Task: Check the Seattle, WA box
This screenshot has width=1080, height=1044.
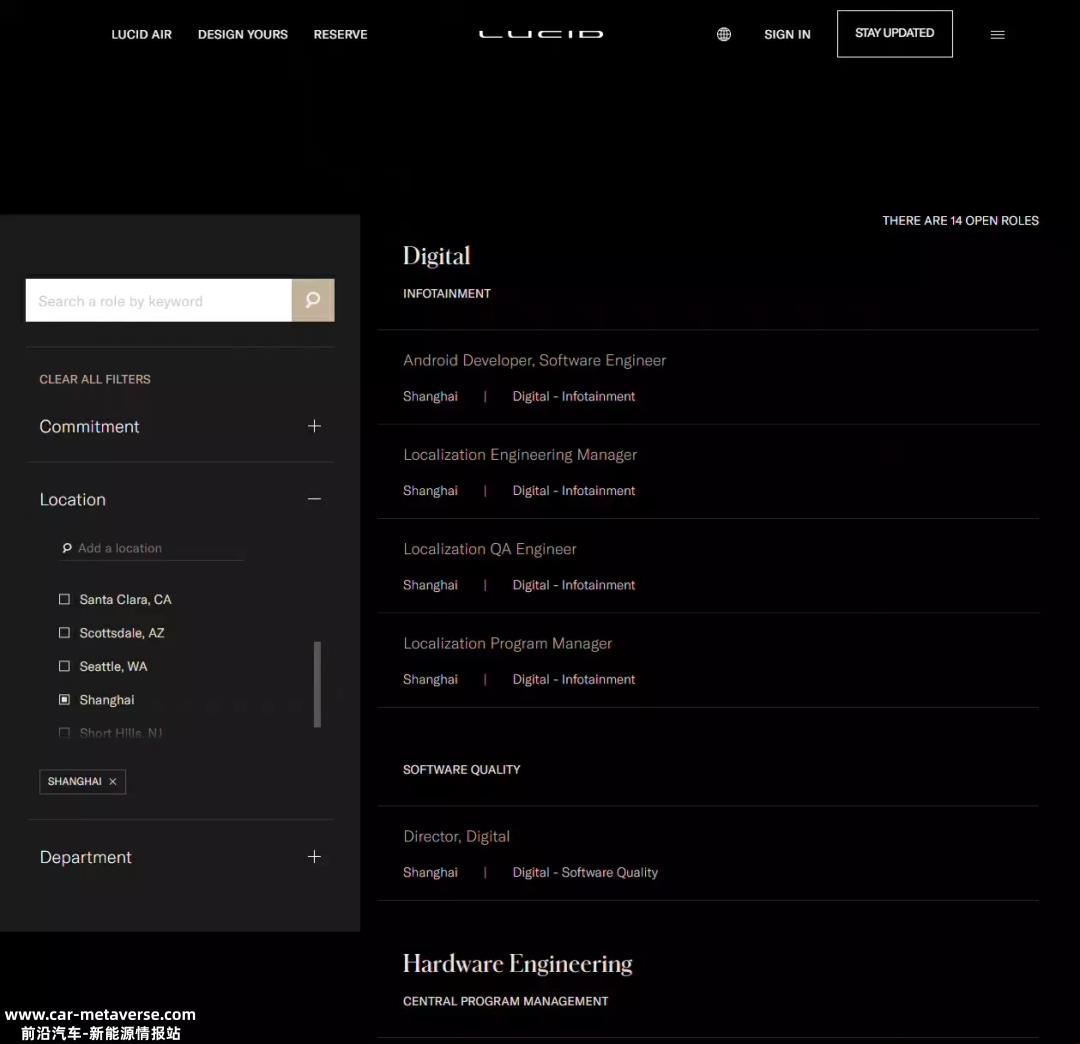Action: 64,666
